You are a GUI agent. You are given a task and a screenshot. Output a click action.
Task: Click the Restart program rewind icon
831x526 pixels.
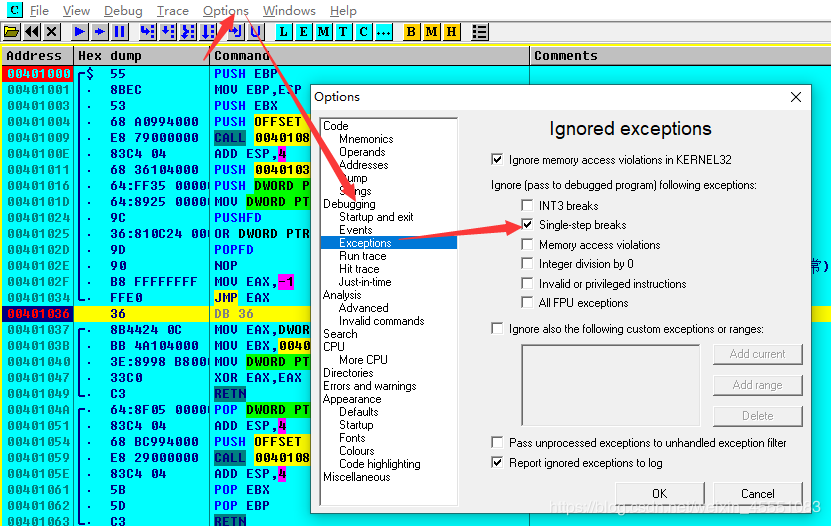(32, 32)
